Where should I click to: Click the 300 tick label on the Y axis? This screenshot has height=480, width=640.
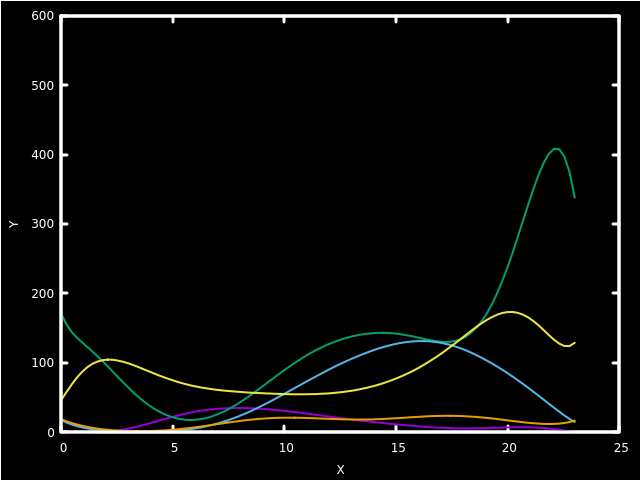click(42, 224)
